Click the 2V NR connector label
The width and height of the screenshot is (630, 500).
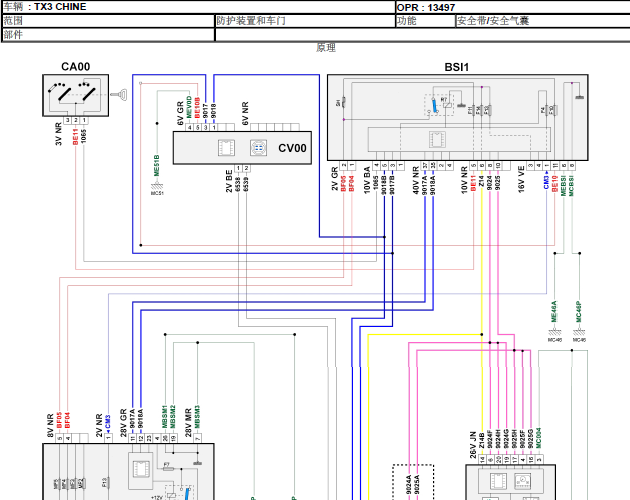click(99, 426)
